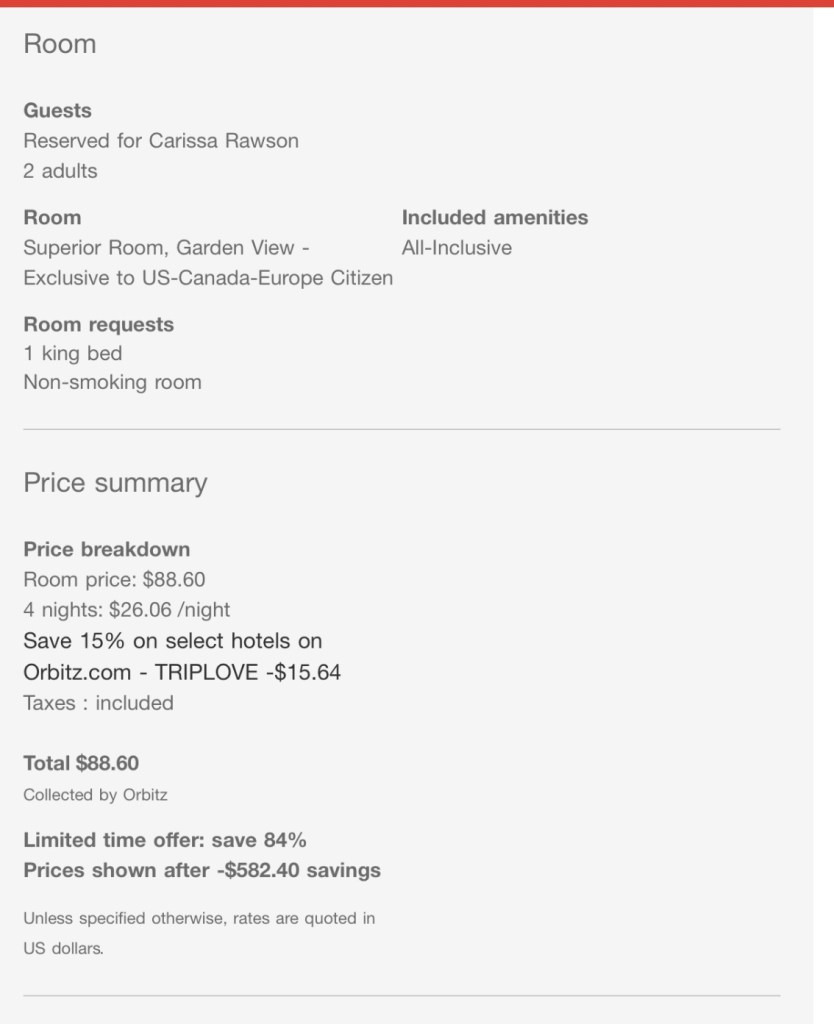Click the Included amenities label
The width and height of the screenshot is (834, 1024).
(495, 217)
